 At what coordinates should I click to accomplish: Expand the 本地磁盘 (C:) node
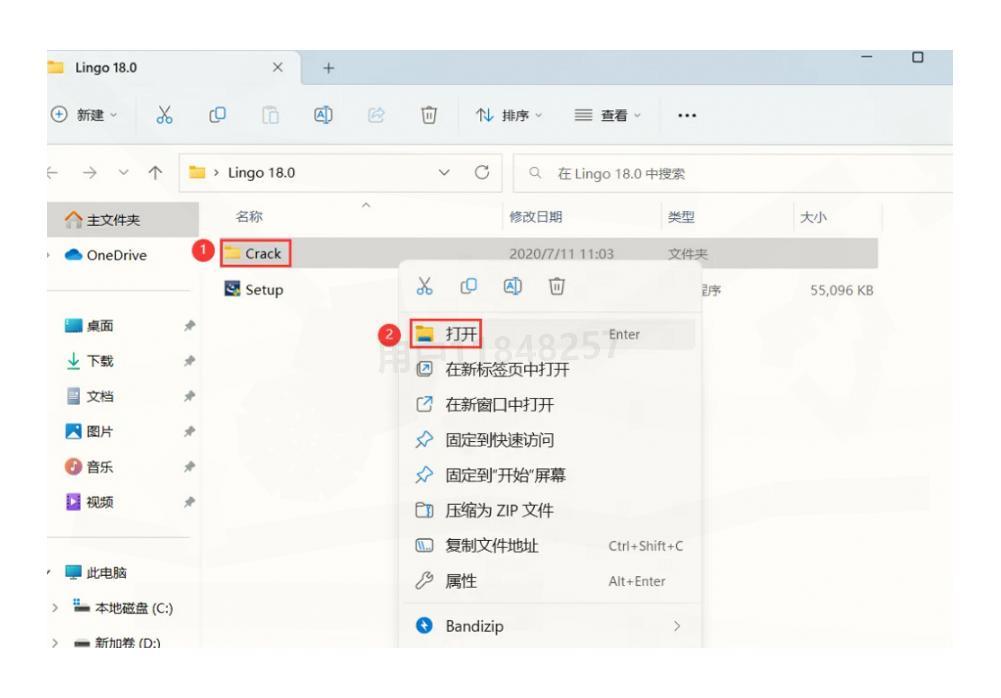point(55,607)
